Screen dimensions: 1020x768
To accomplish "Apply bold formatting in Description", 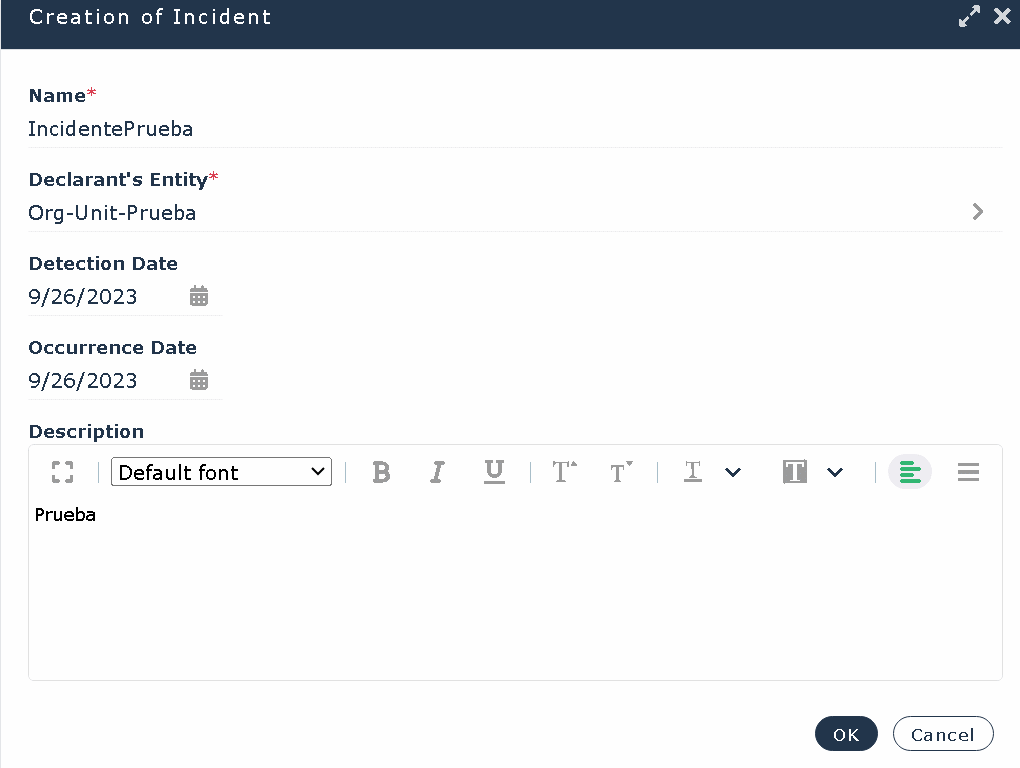I will pos(381,472).
